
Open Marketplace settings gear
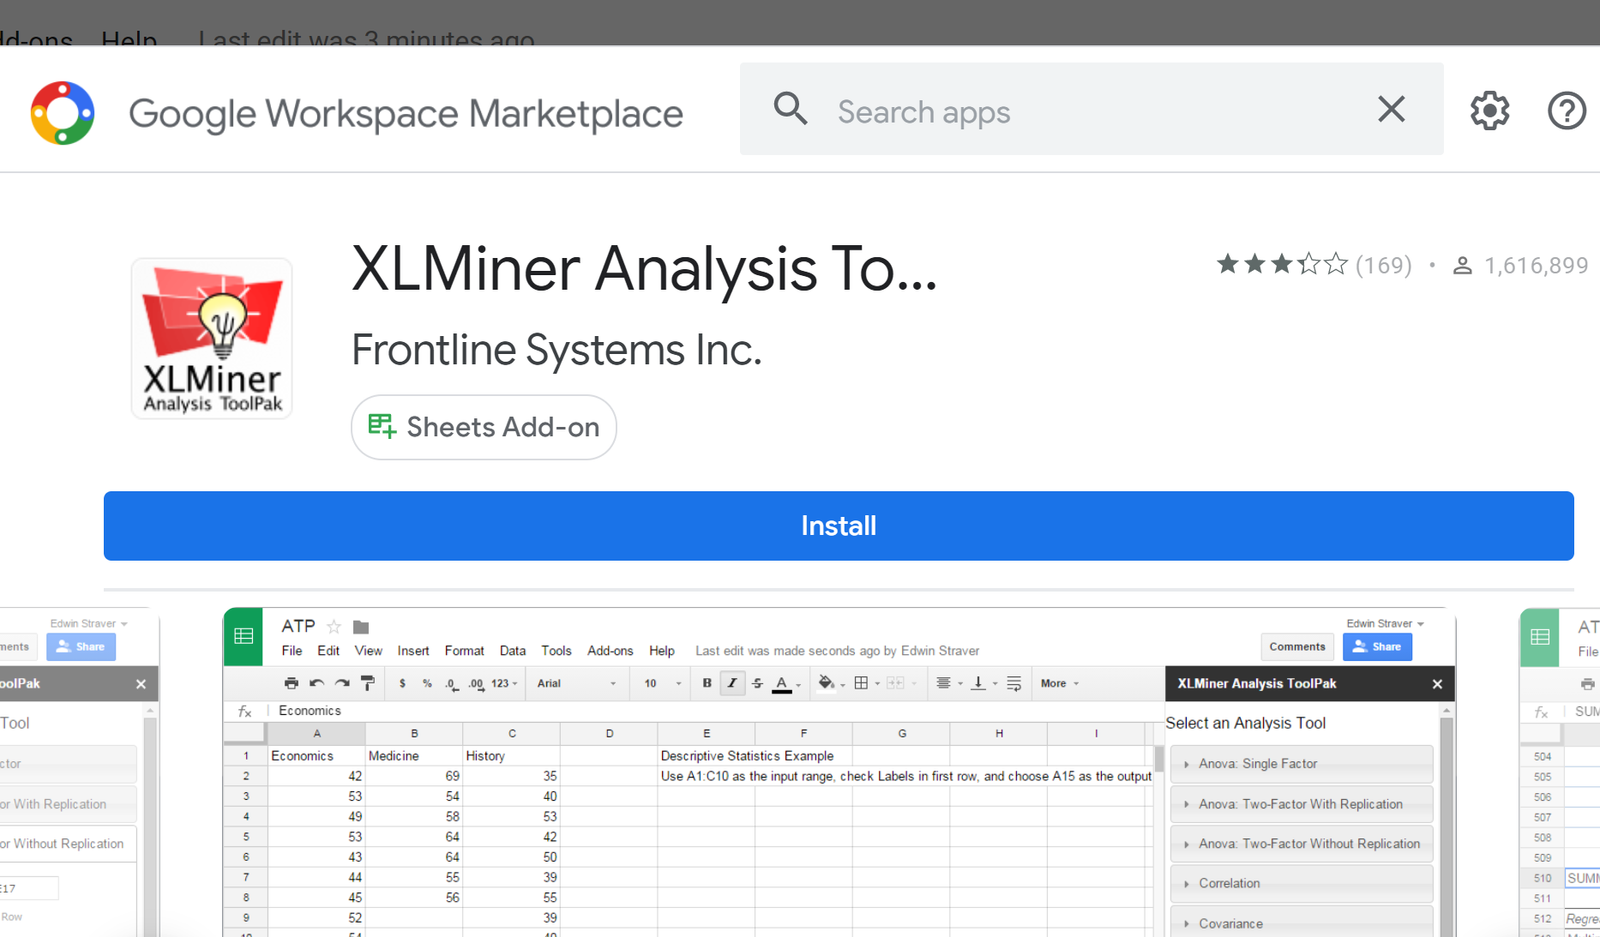pyautogui.click(x=1489, y=110)
